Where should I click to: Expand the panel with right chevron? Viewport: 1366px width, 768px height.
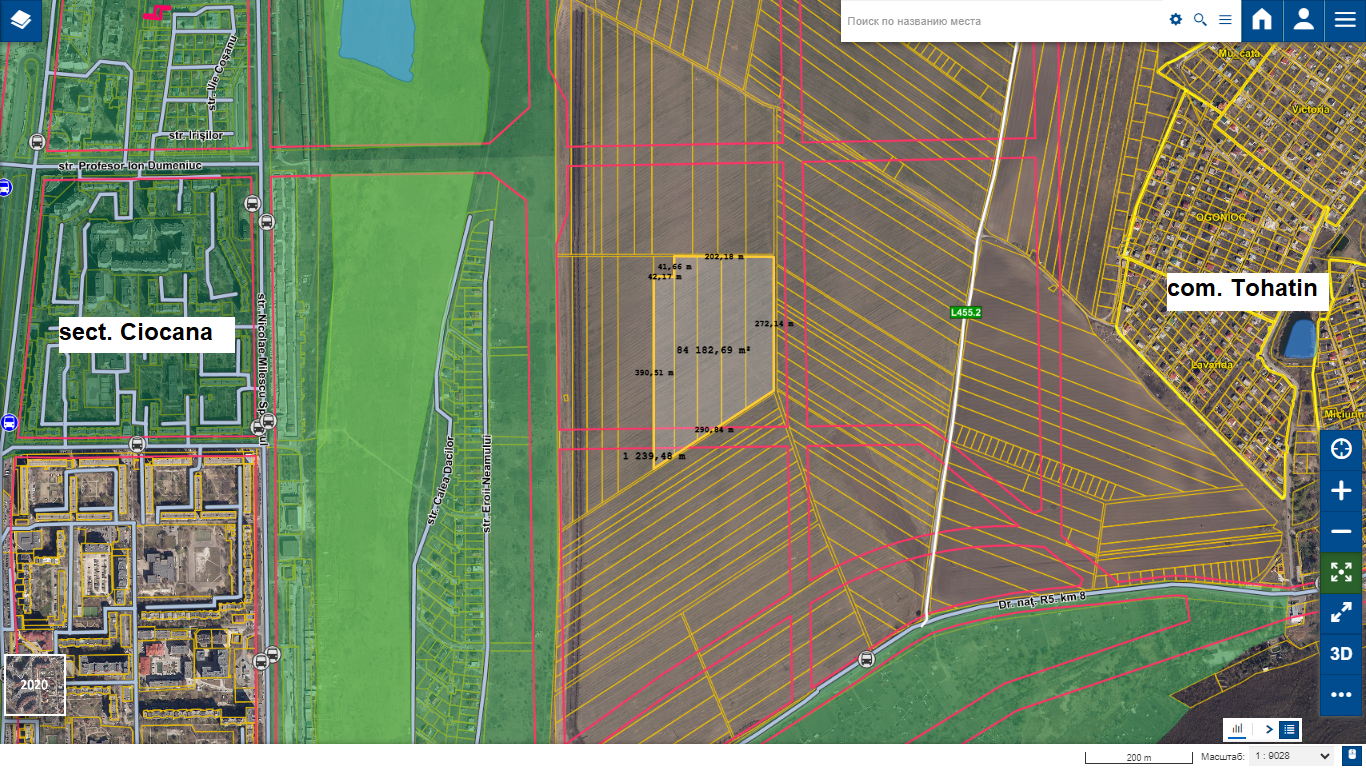[x=1268, y=730]
